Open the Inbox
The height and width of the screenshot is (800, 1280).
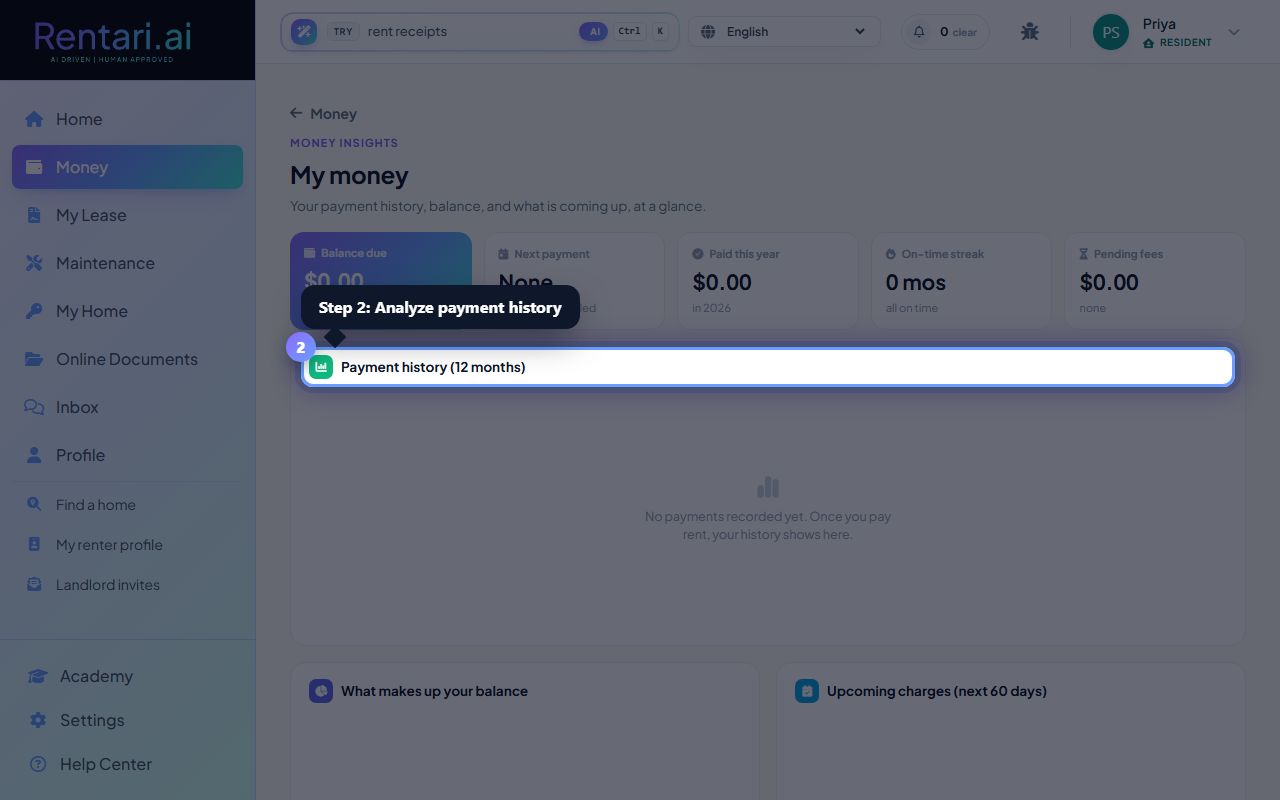[x=127, y=407]
